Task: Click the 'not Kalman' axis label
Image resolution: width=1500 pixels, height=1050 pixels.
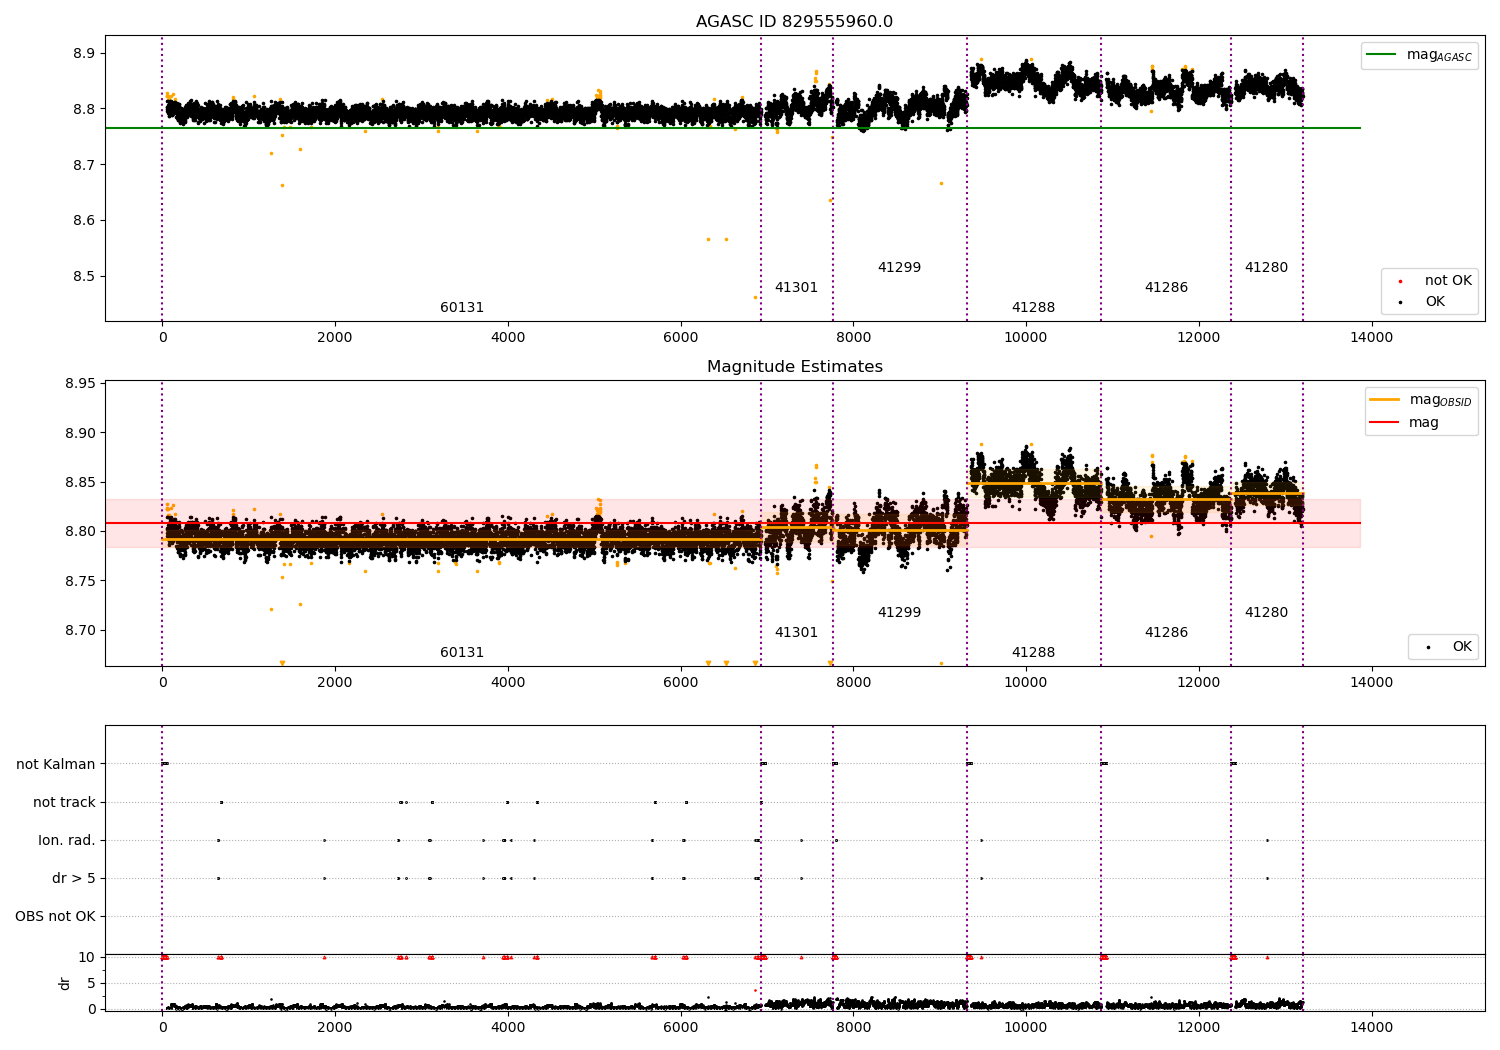Action: tap(56, 764)
